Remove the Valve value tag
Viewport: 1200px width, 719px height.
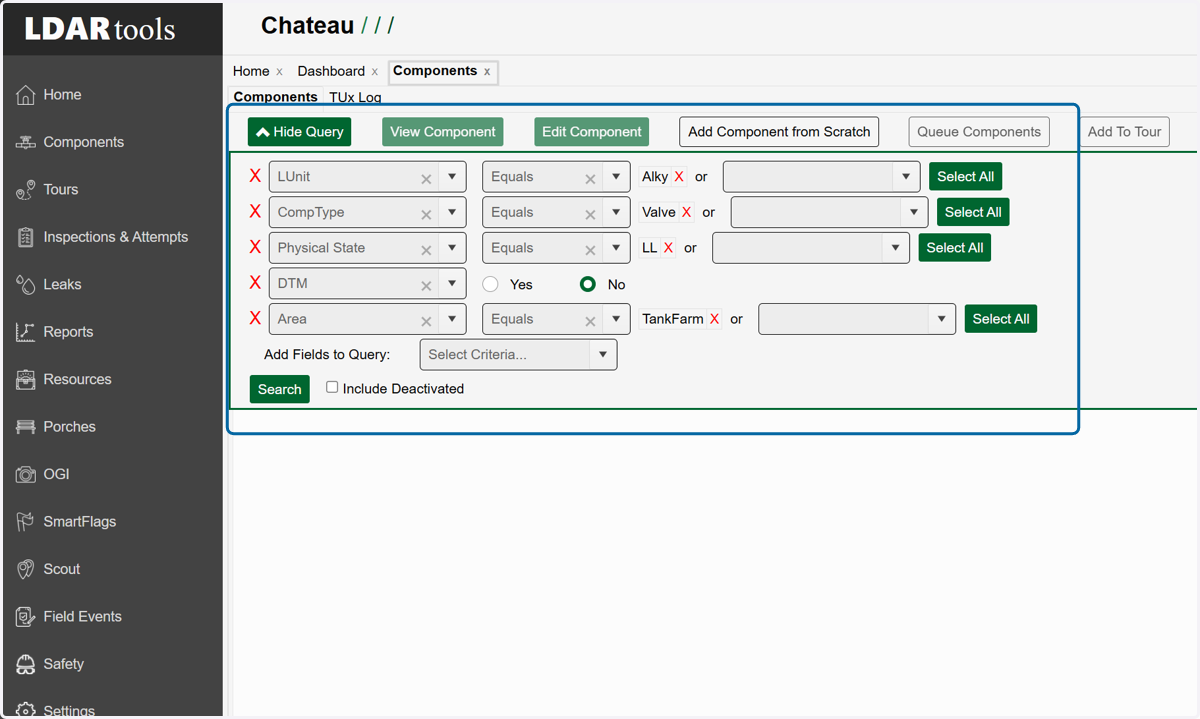coord(686,212)
